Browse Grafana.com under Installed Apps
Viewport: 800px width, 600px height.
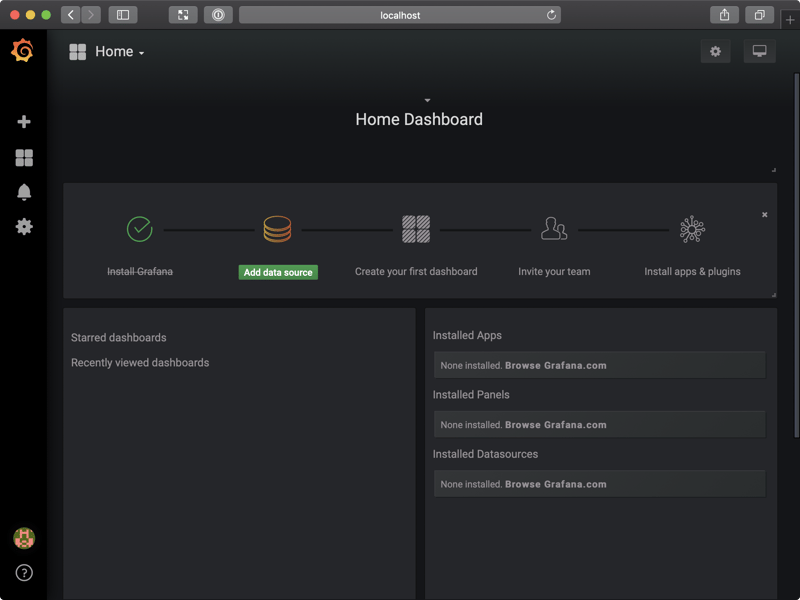coord(556,365)
